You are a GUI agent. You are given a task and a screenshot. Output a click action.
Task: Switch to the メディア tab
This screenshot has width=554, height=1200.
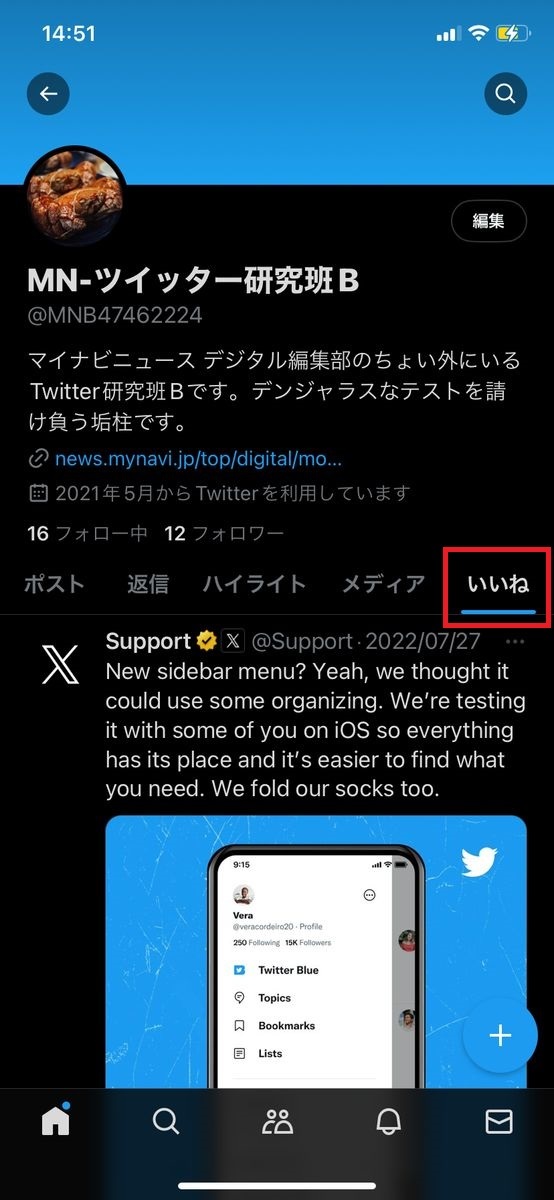(384, 584)
